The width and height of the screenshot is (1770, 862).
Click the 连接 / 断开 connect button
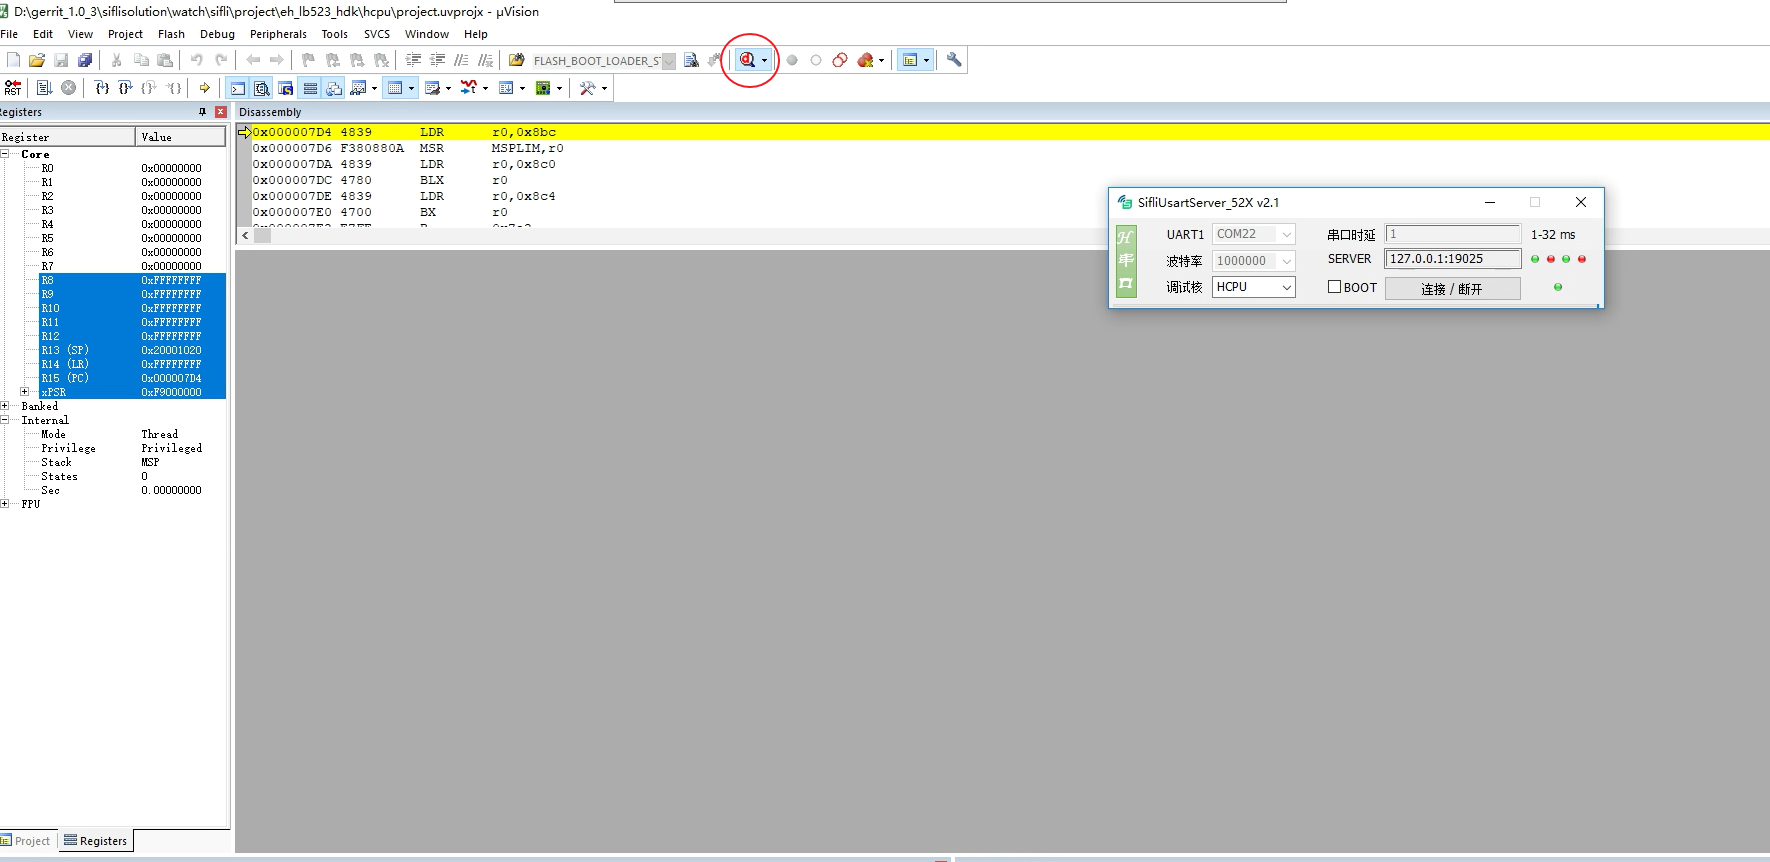tap(1452, 289)
